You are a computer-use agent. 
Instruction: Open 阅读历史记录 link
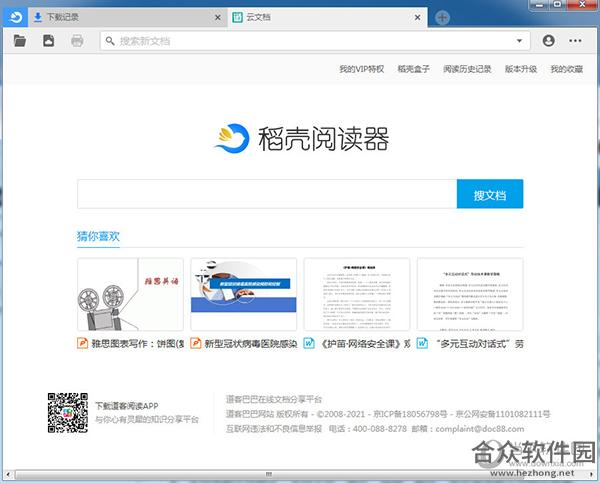(467, 69)
